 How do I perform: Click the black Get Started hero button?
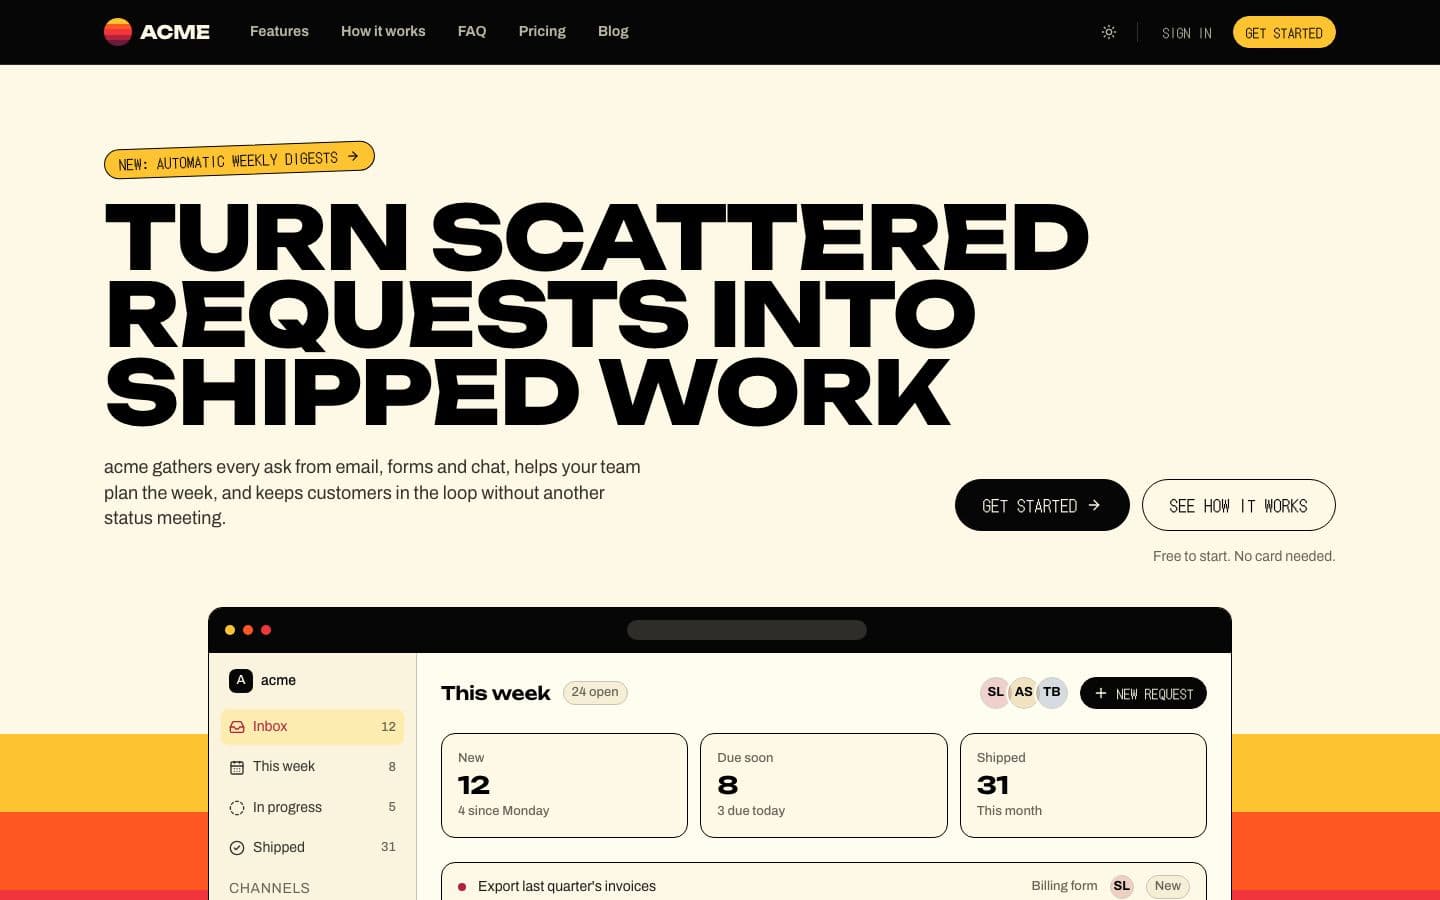pos(1042,505)
